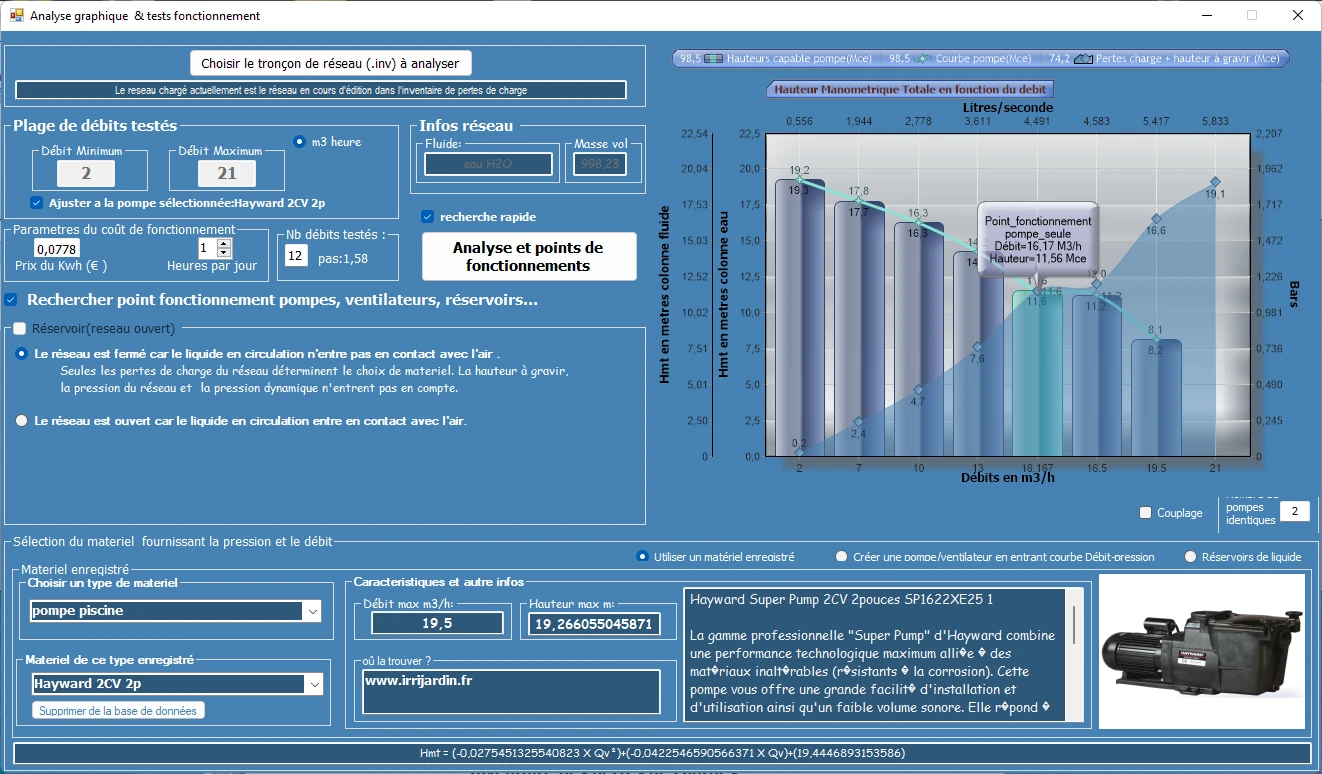
Task: Toggle the recherche rapide checkbox
Action: [428, 216]
